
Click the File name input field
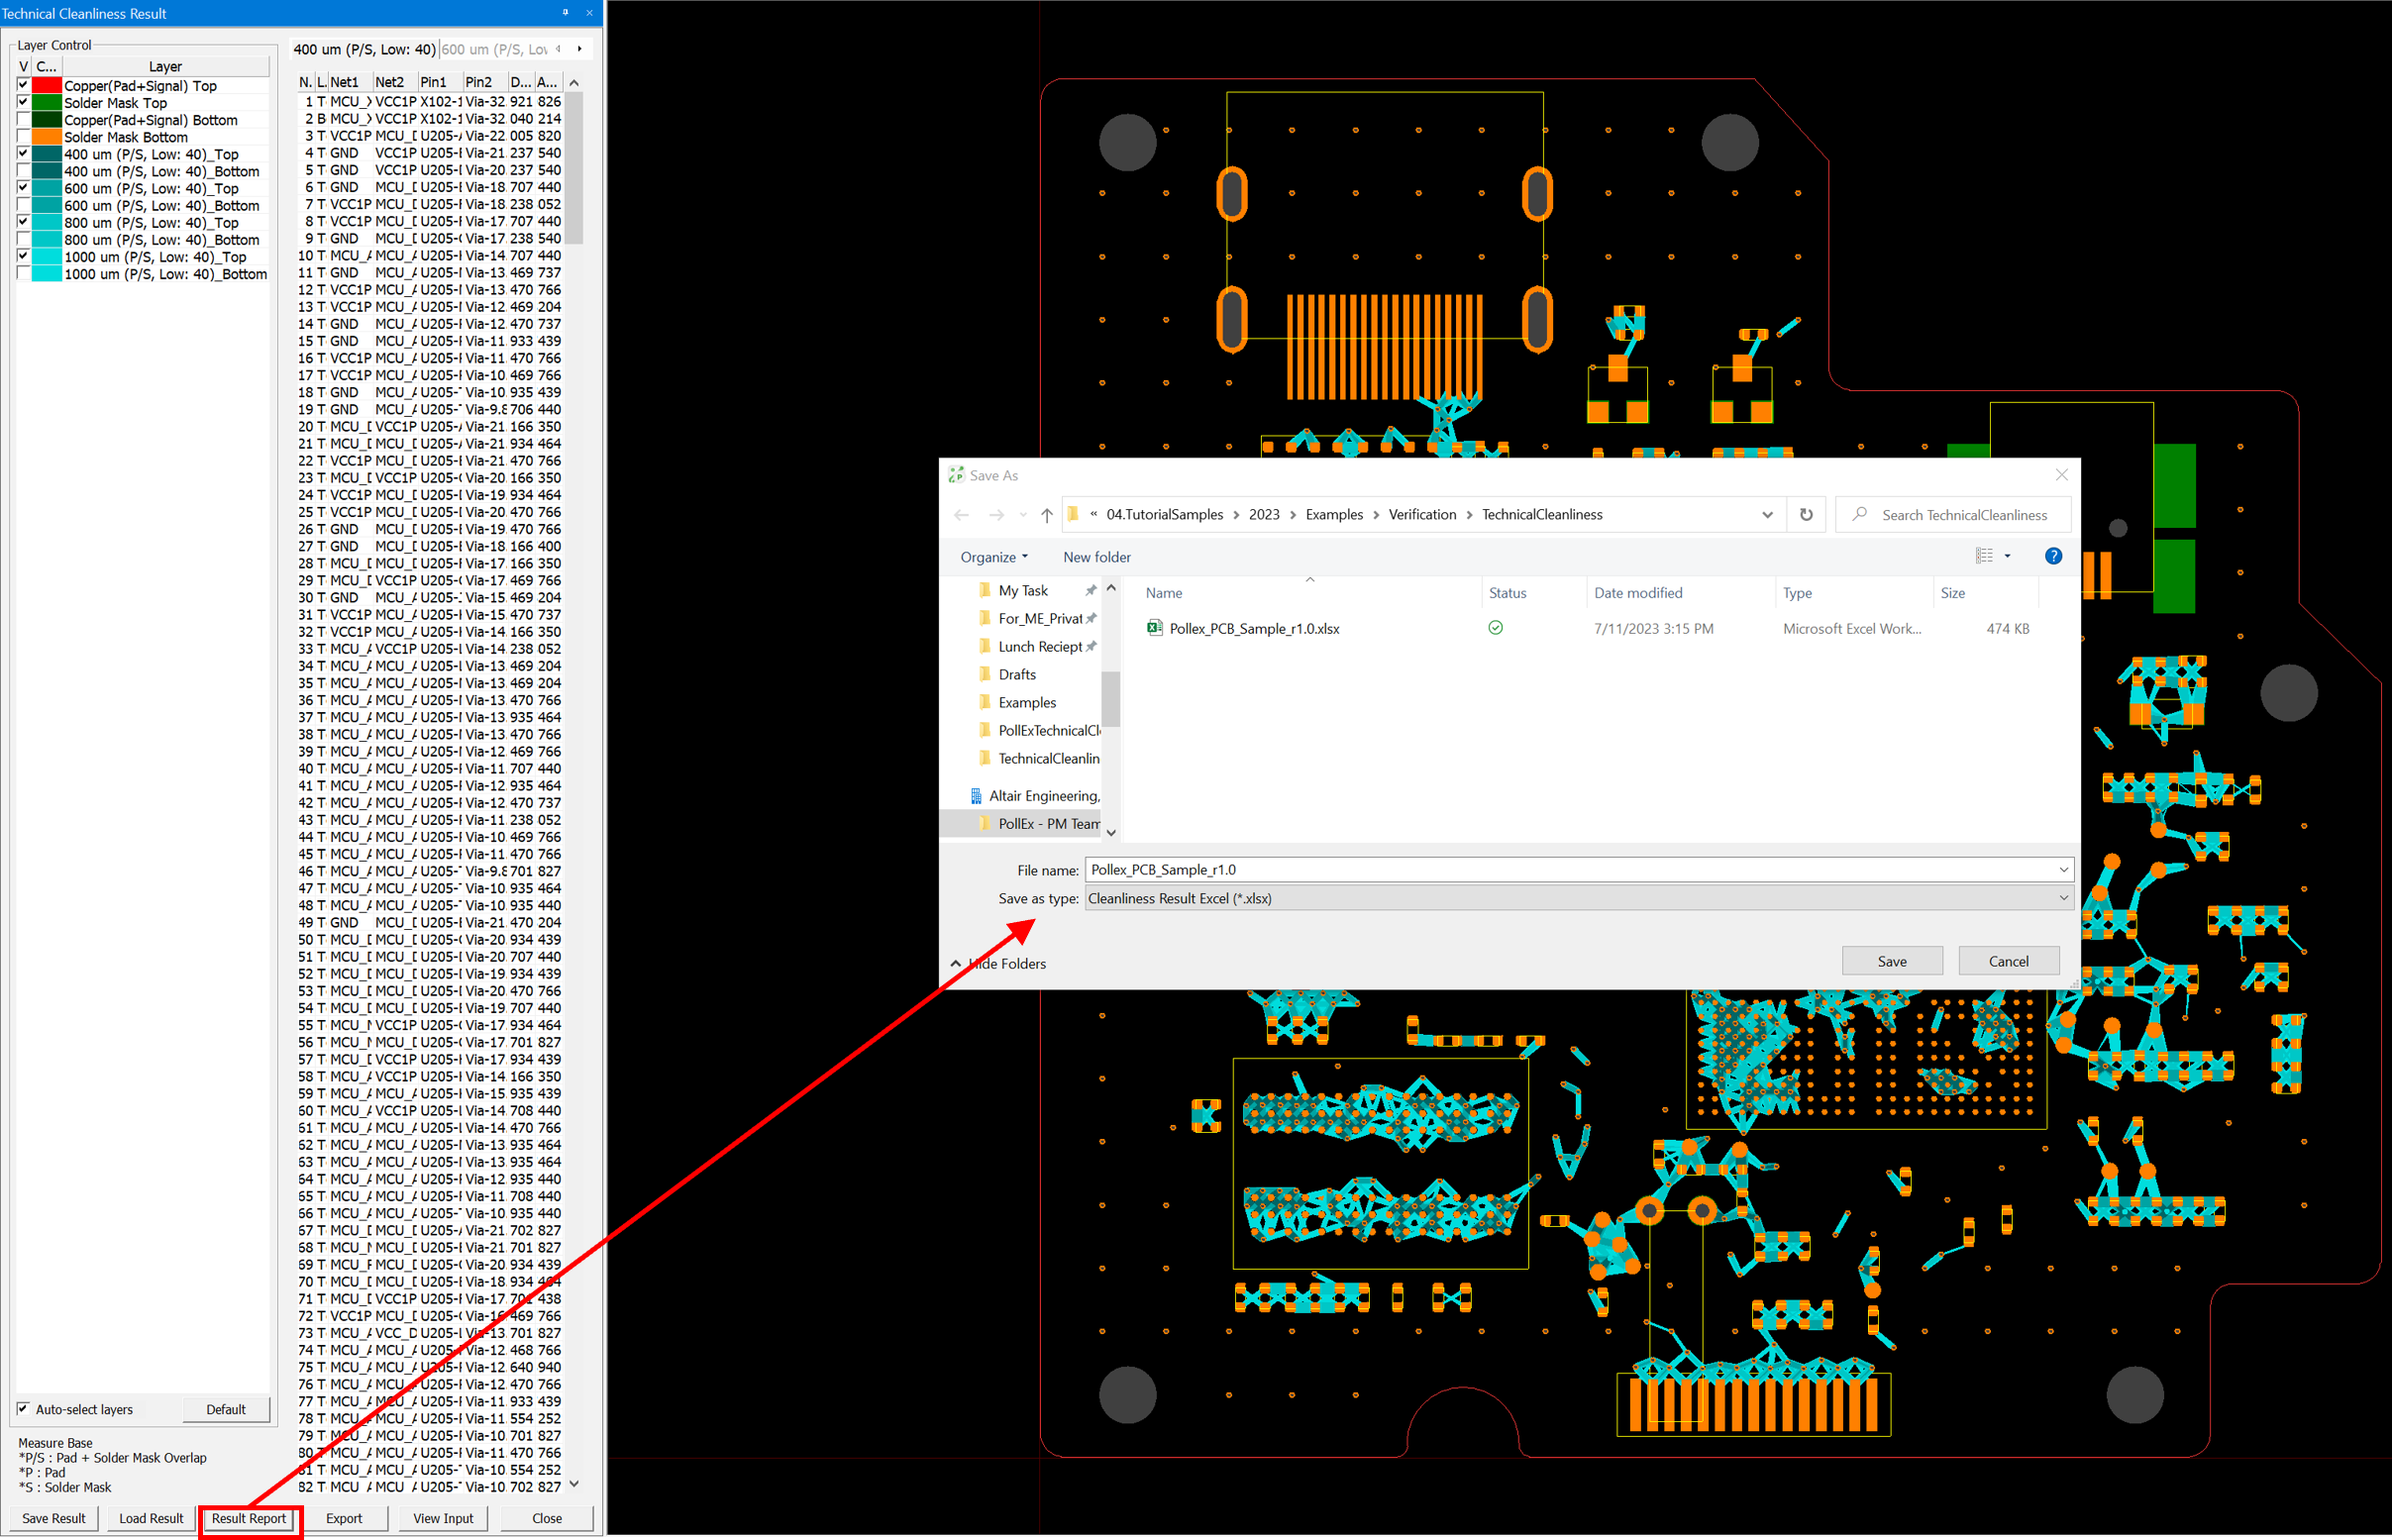1570,869
